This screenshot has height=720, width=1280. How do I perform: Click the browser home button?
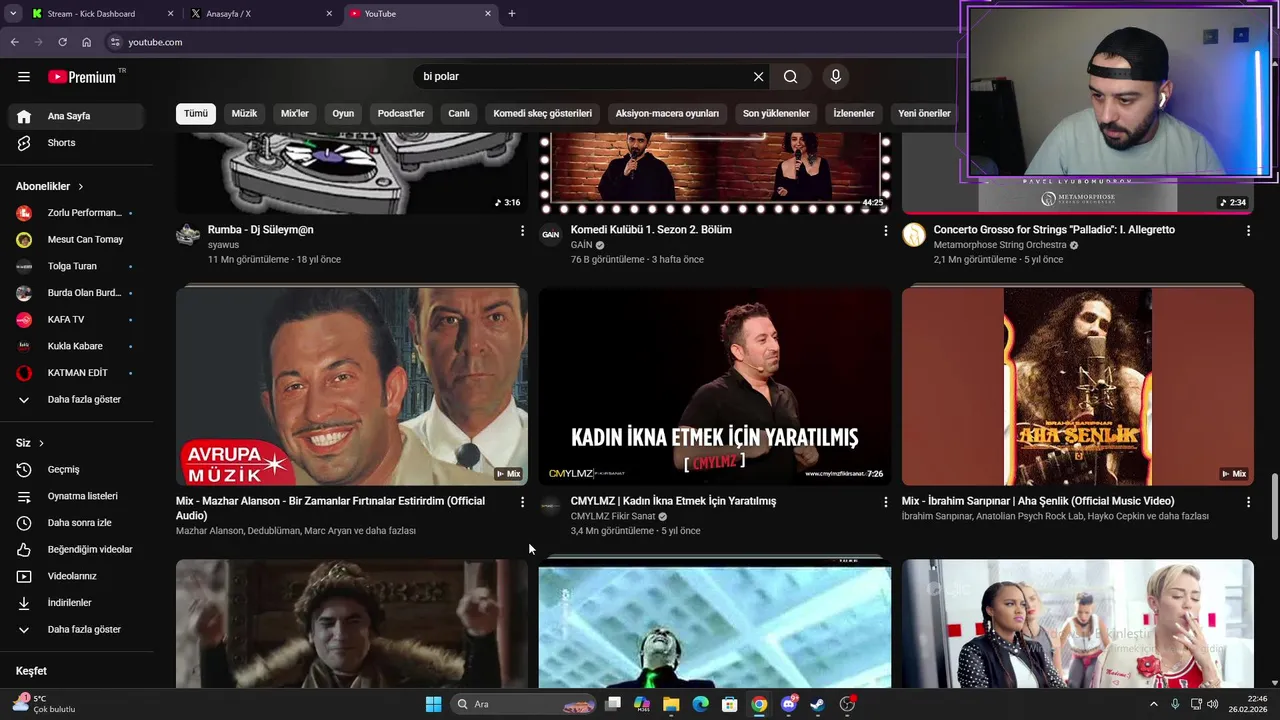click(x=87, y=42)
